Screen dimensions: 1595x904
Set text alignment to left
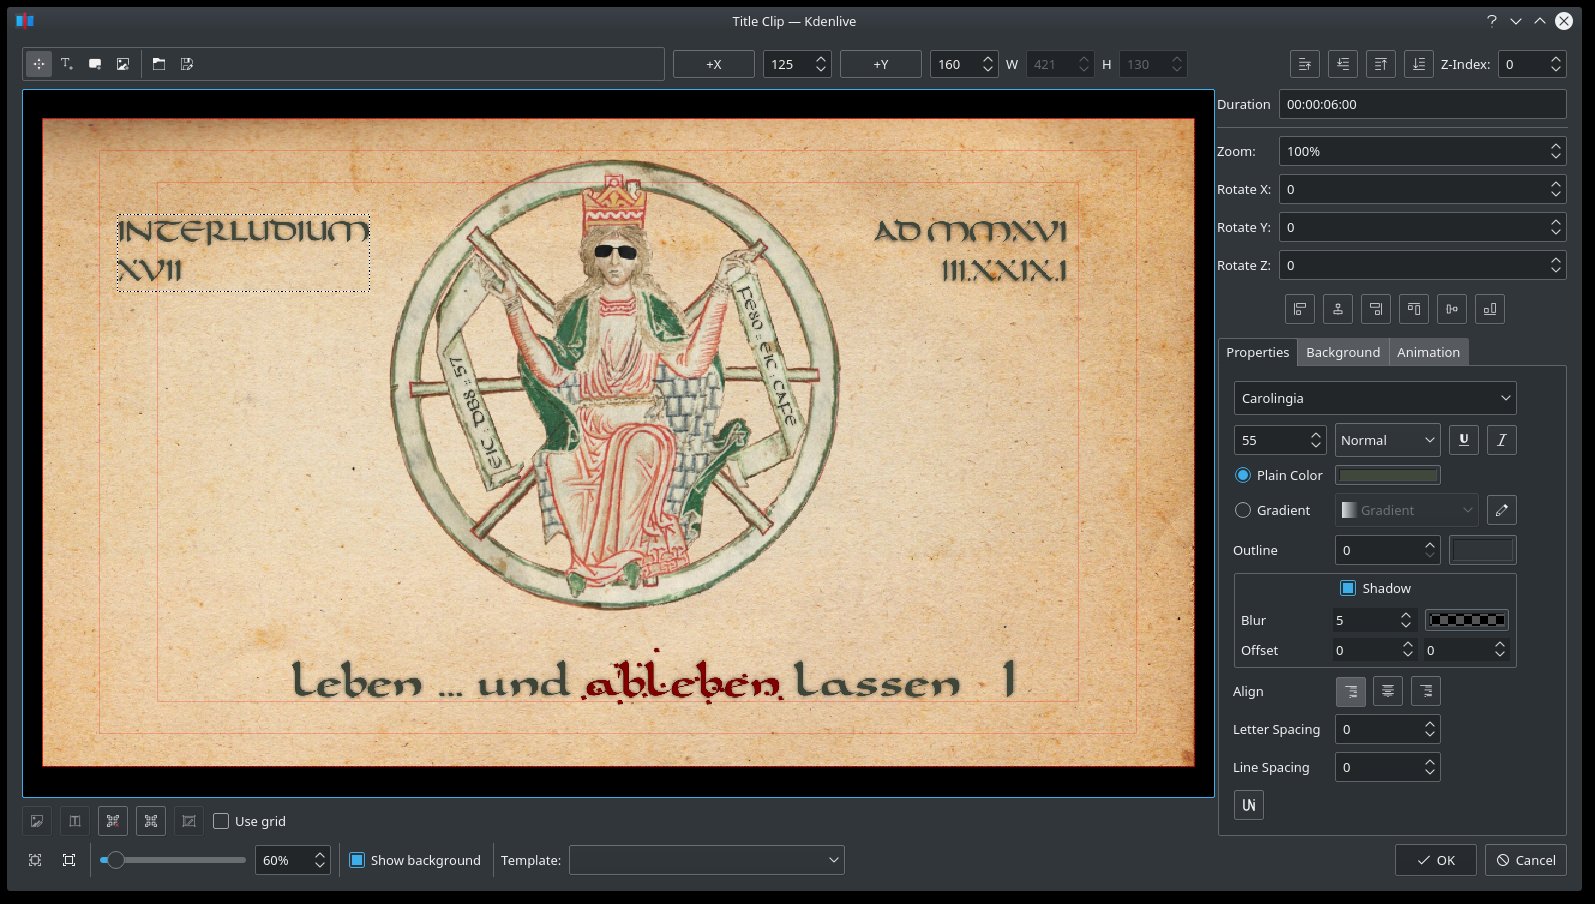coord(1350,691)
